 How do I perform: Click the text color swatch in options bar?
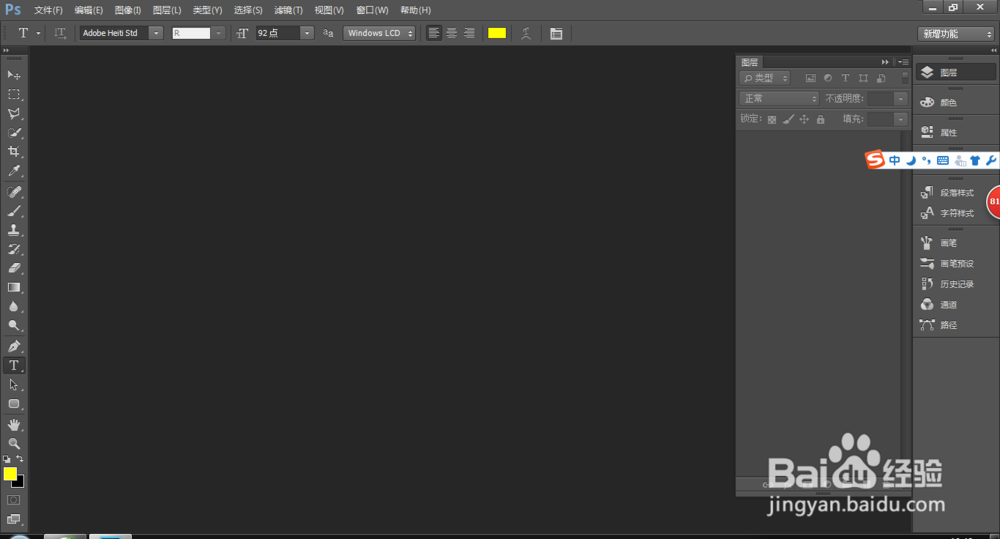pos(497,33)
